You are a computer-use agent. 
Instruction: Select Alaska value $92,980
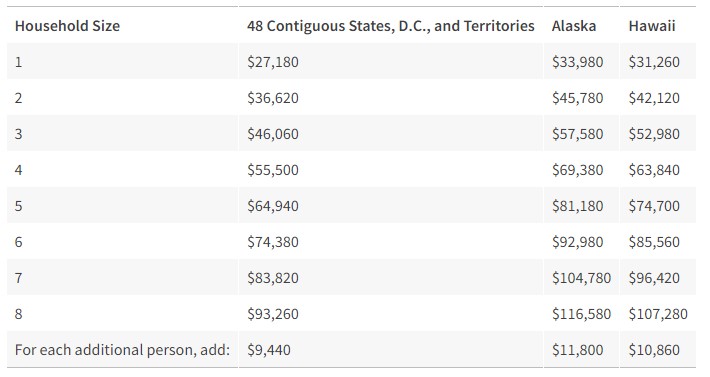pos(577,242)
